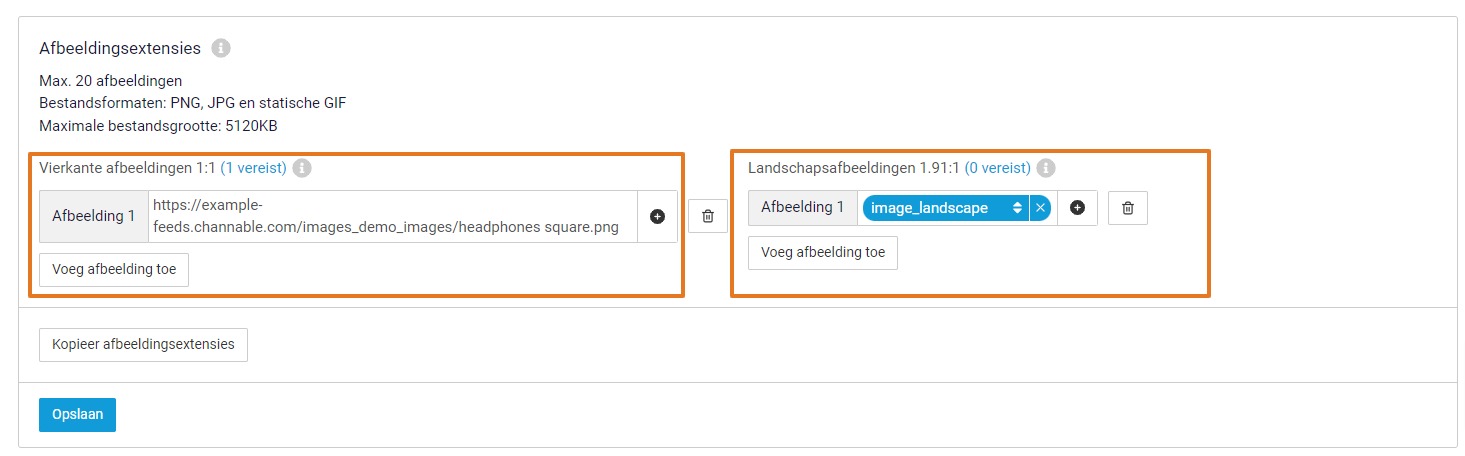The width and height of the screenshot is (1465, 456).
Task: Click the (1 vereist) link text
Action: pyautogui.click(x=253, y=168)
